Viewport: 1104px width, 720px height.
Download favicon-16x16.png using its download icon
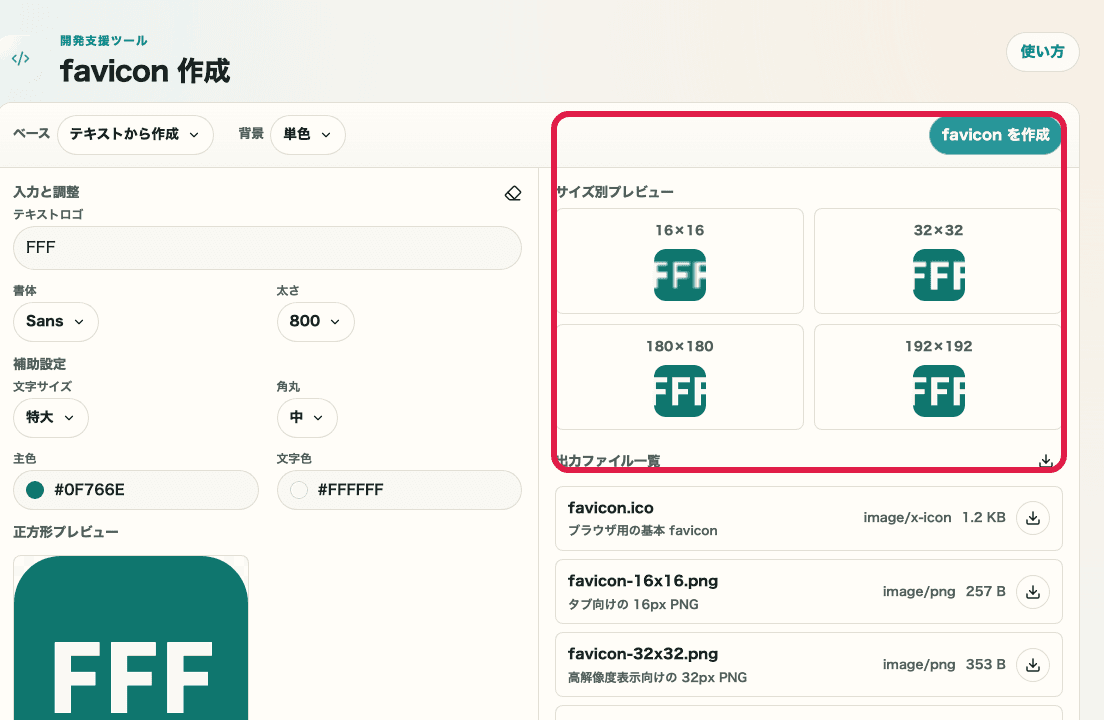click(x=1033, y=592)
